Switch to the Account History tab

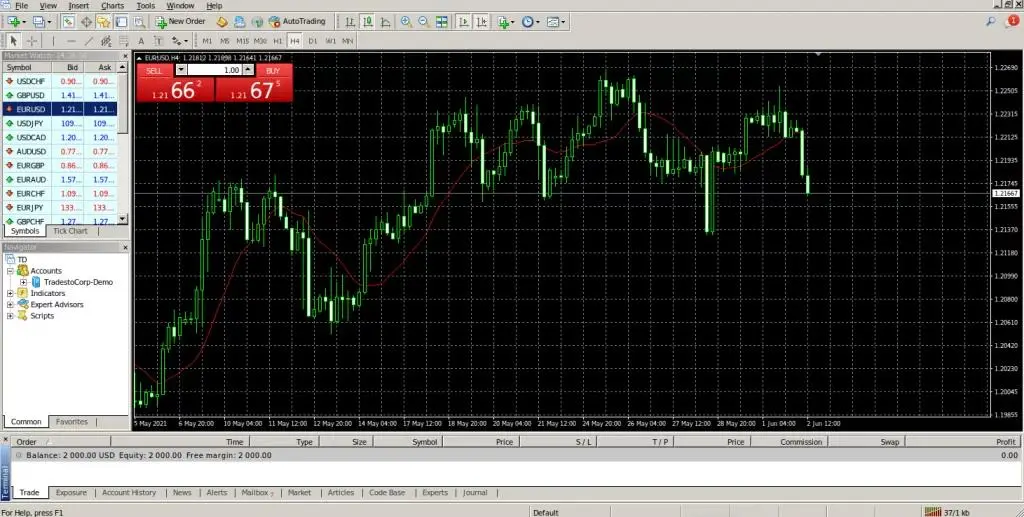[x=129, y=493]
